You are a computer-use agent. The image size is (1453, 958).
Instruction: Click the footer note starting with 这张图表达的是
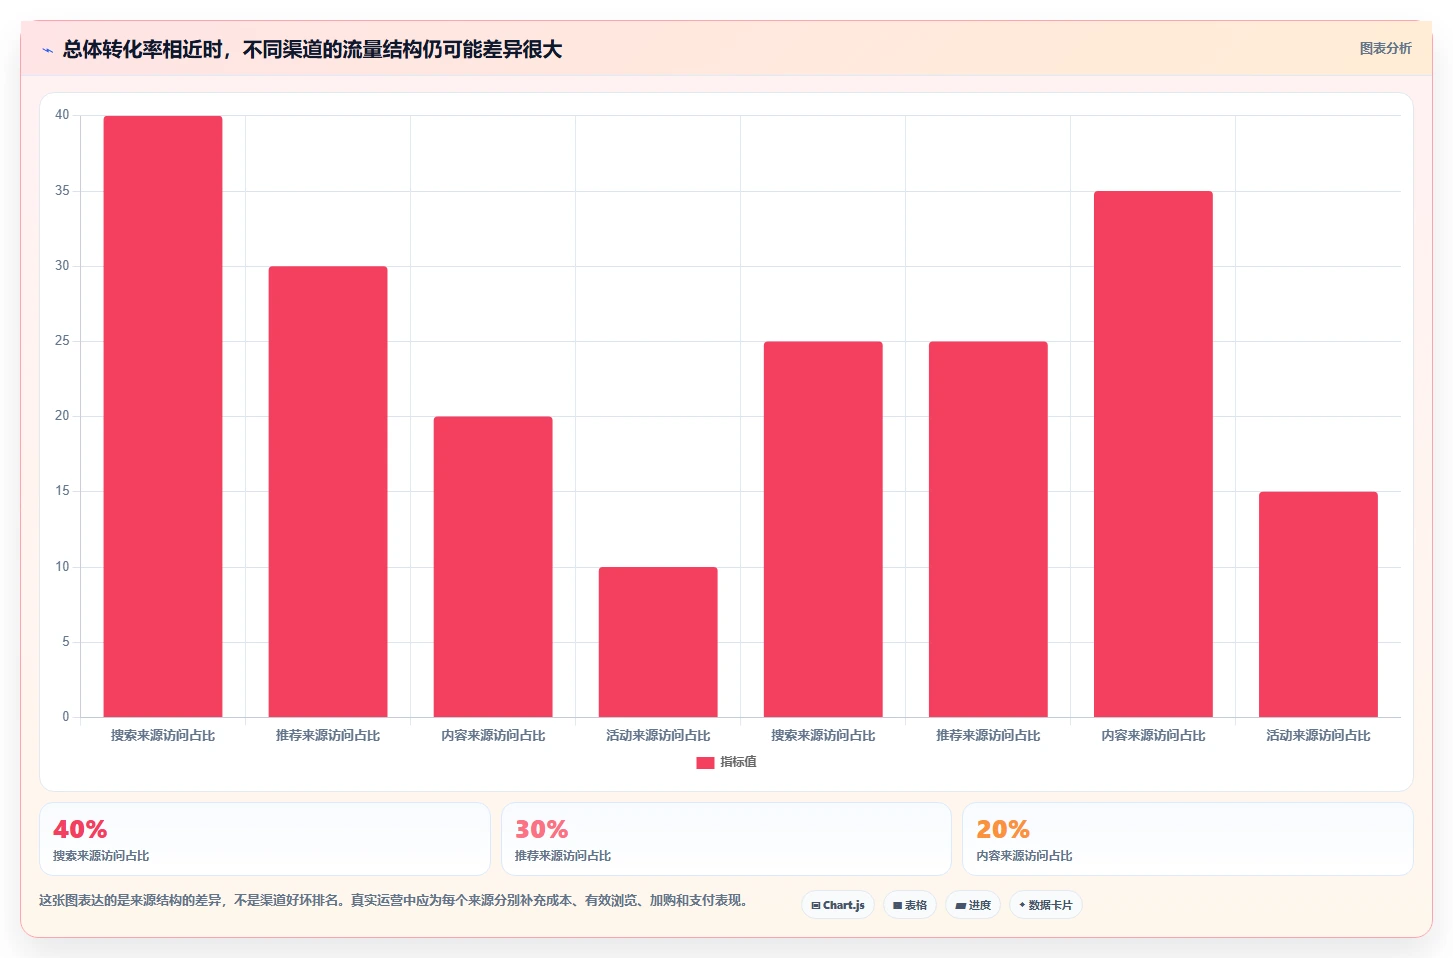tap(393, 900)
